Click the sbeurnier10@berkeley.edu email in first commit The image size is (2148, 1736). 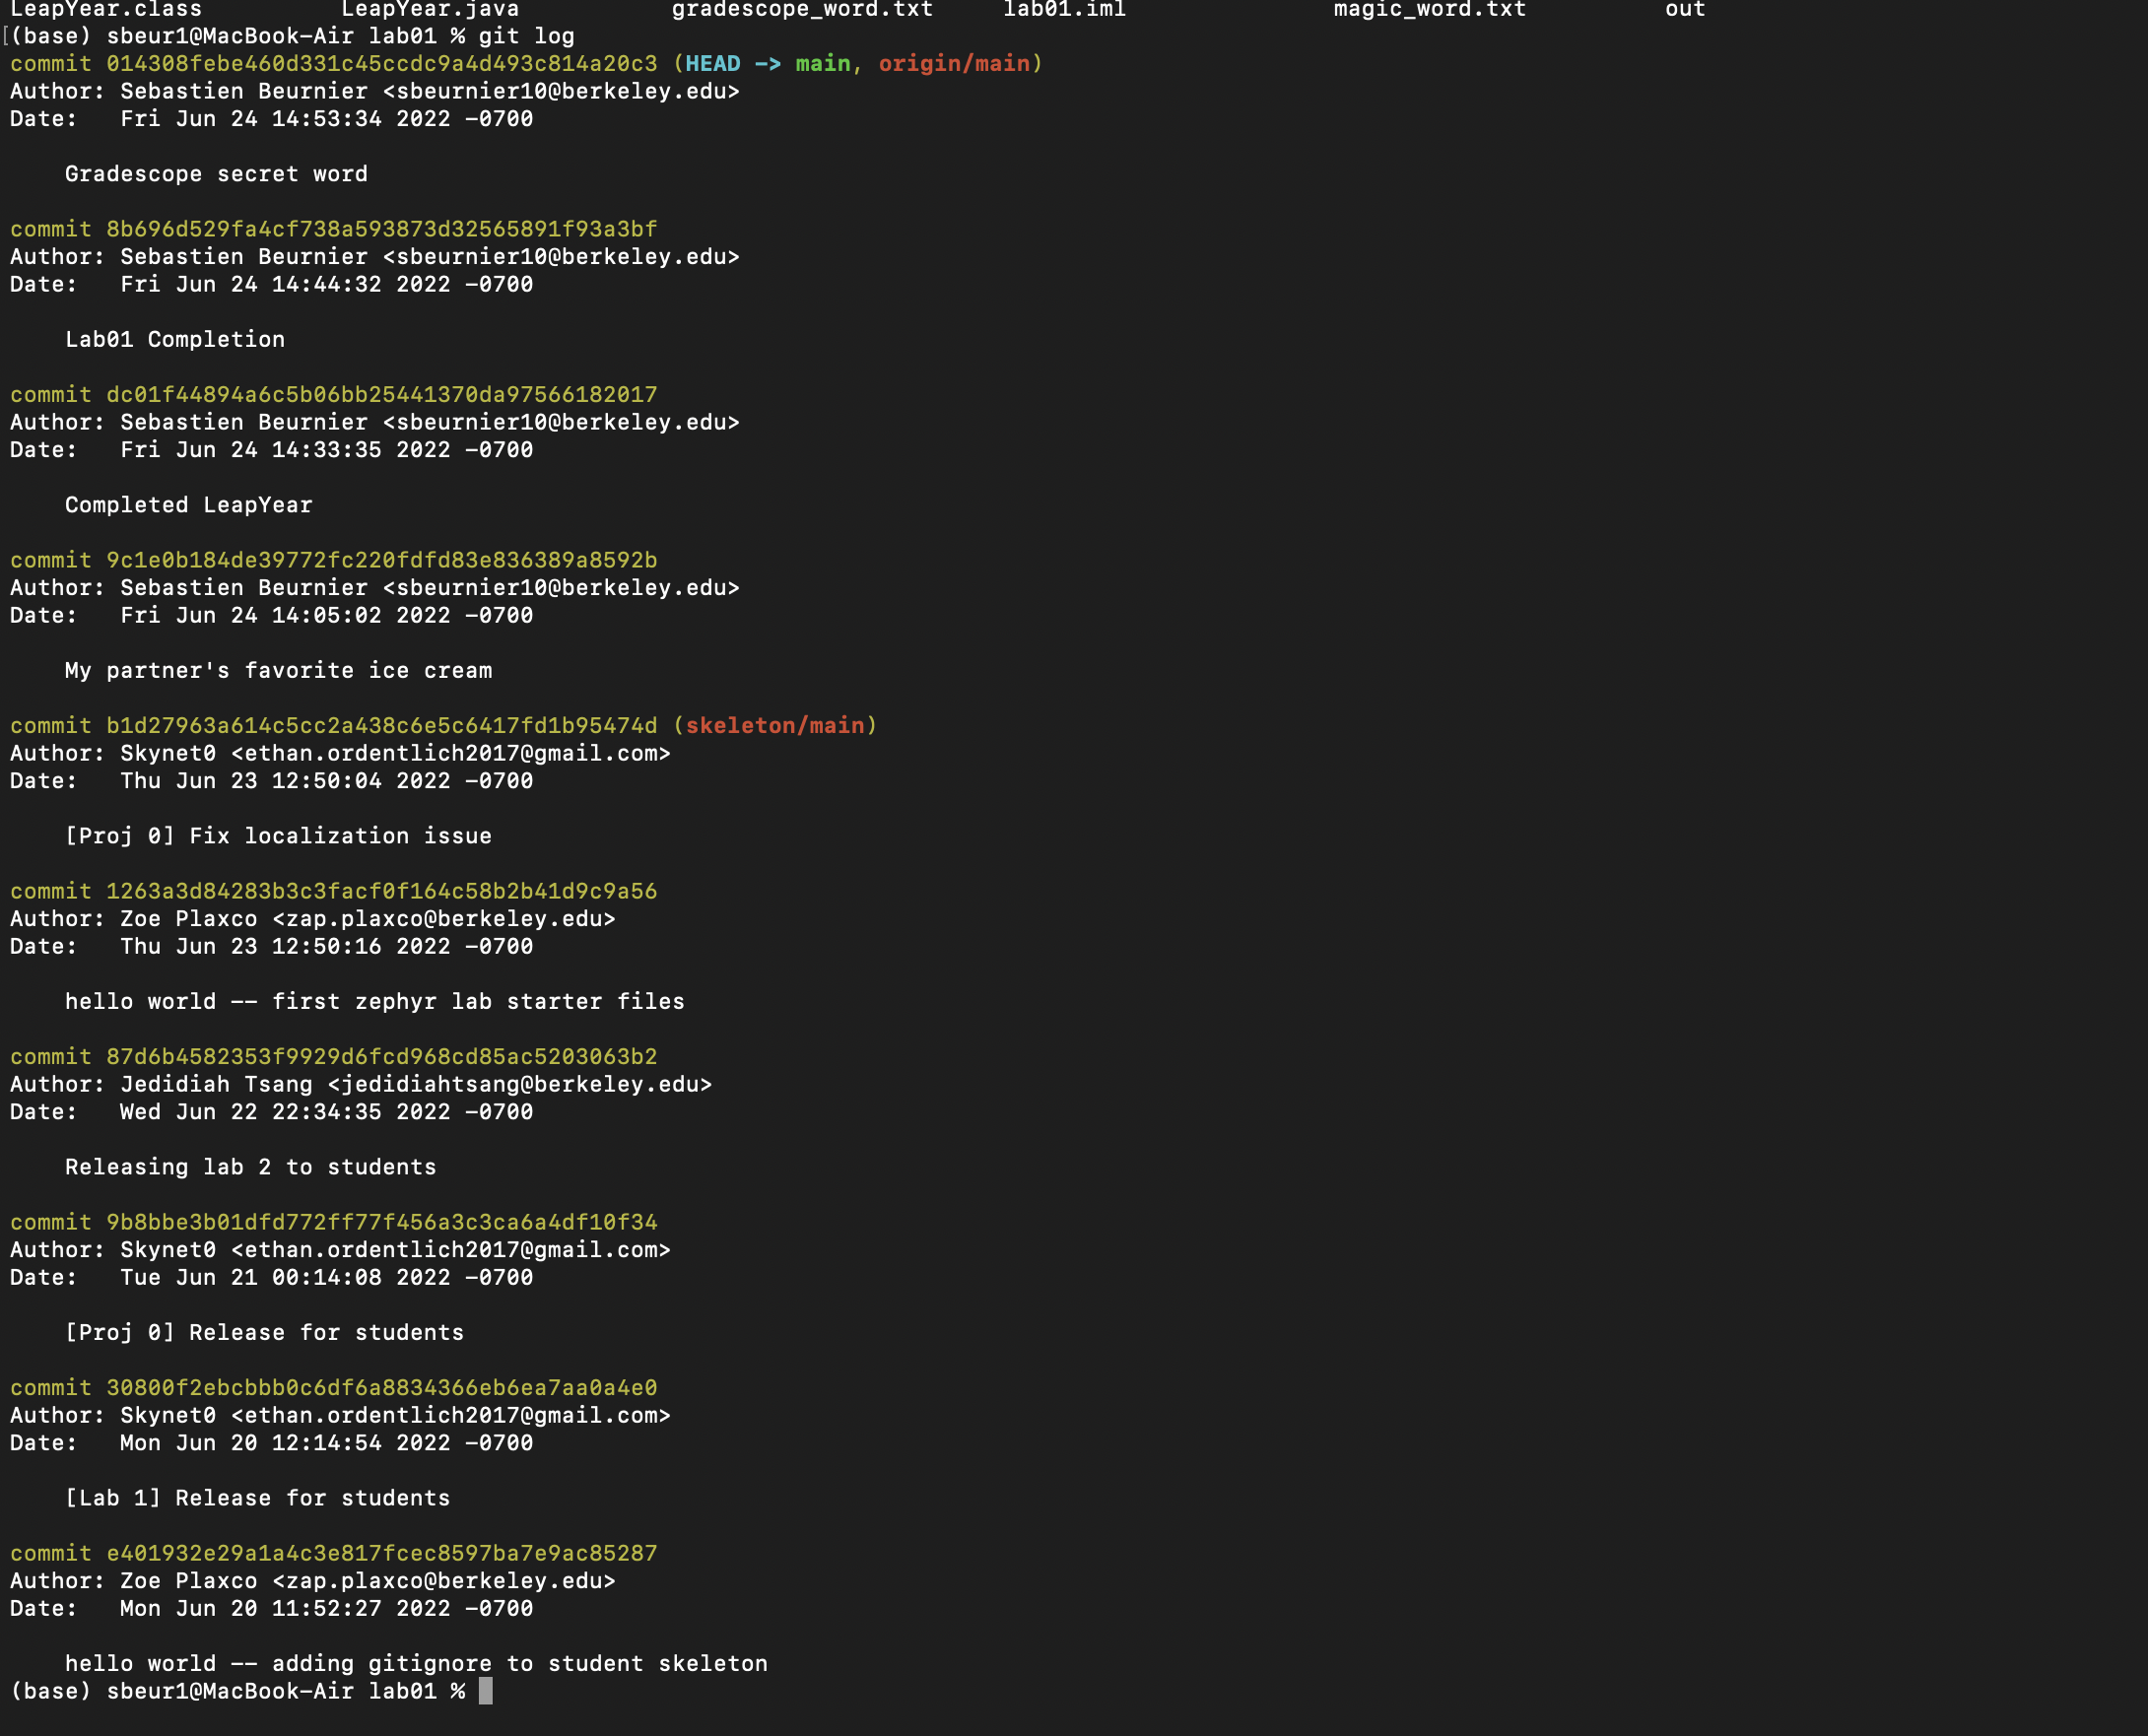(561, 92)
